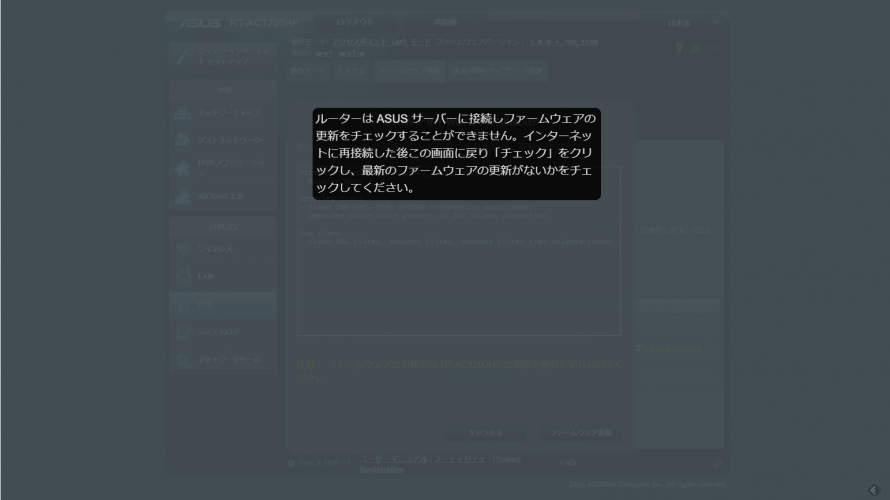This screenshot has width=890, height=500.
Task: Click the ファームウェア更新 button at bottom
Action: [x=580, y=433]
